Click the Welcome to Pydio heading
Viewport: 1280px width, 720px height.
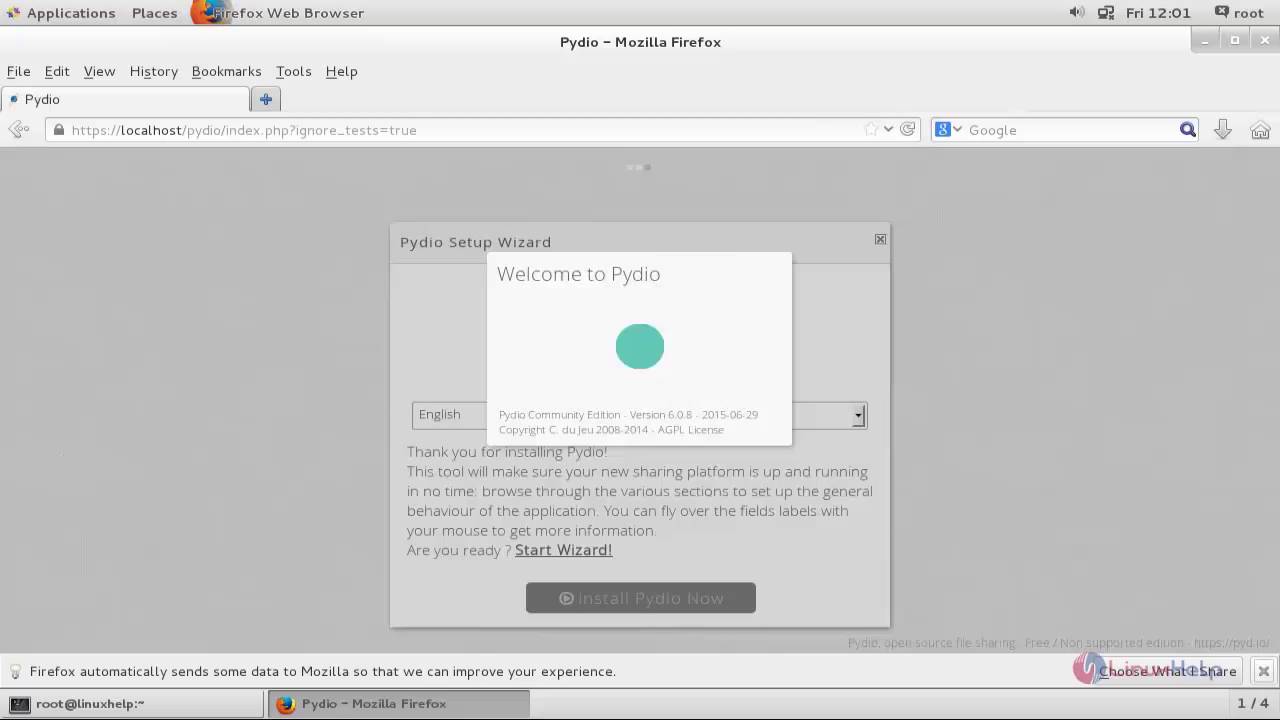coord(578,274)
